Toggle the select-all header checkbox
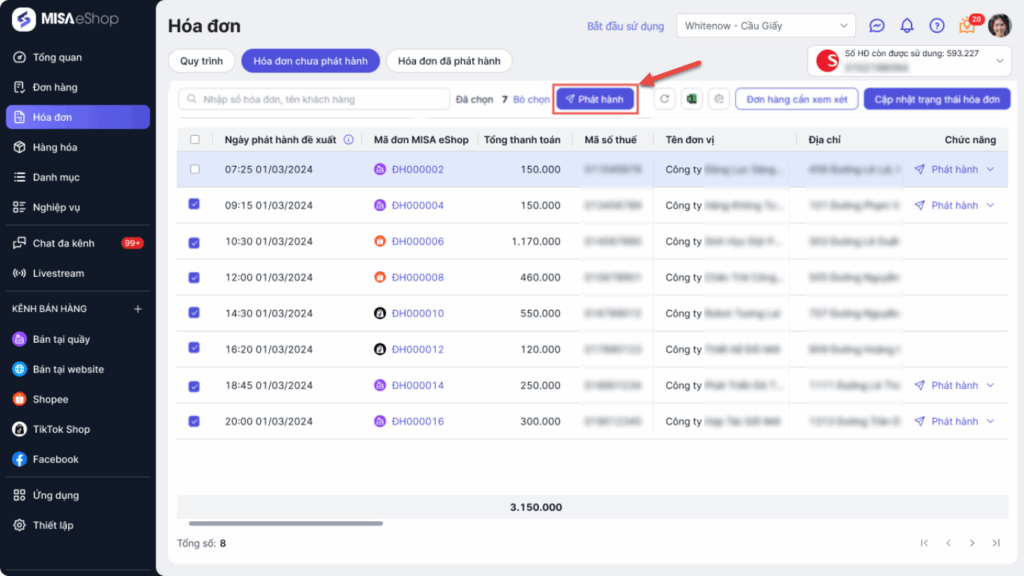Image resolution: width=1024 pixels, height=576 pixels. (195, 140)
